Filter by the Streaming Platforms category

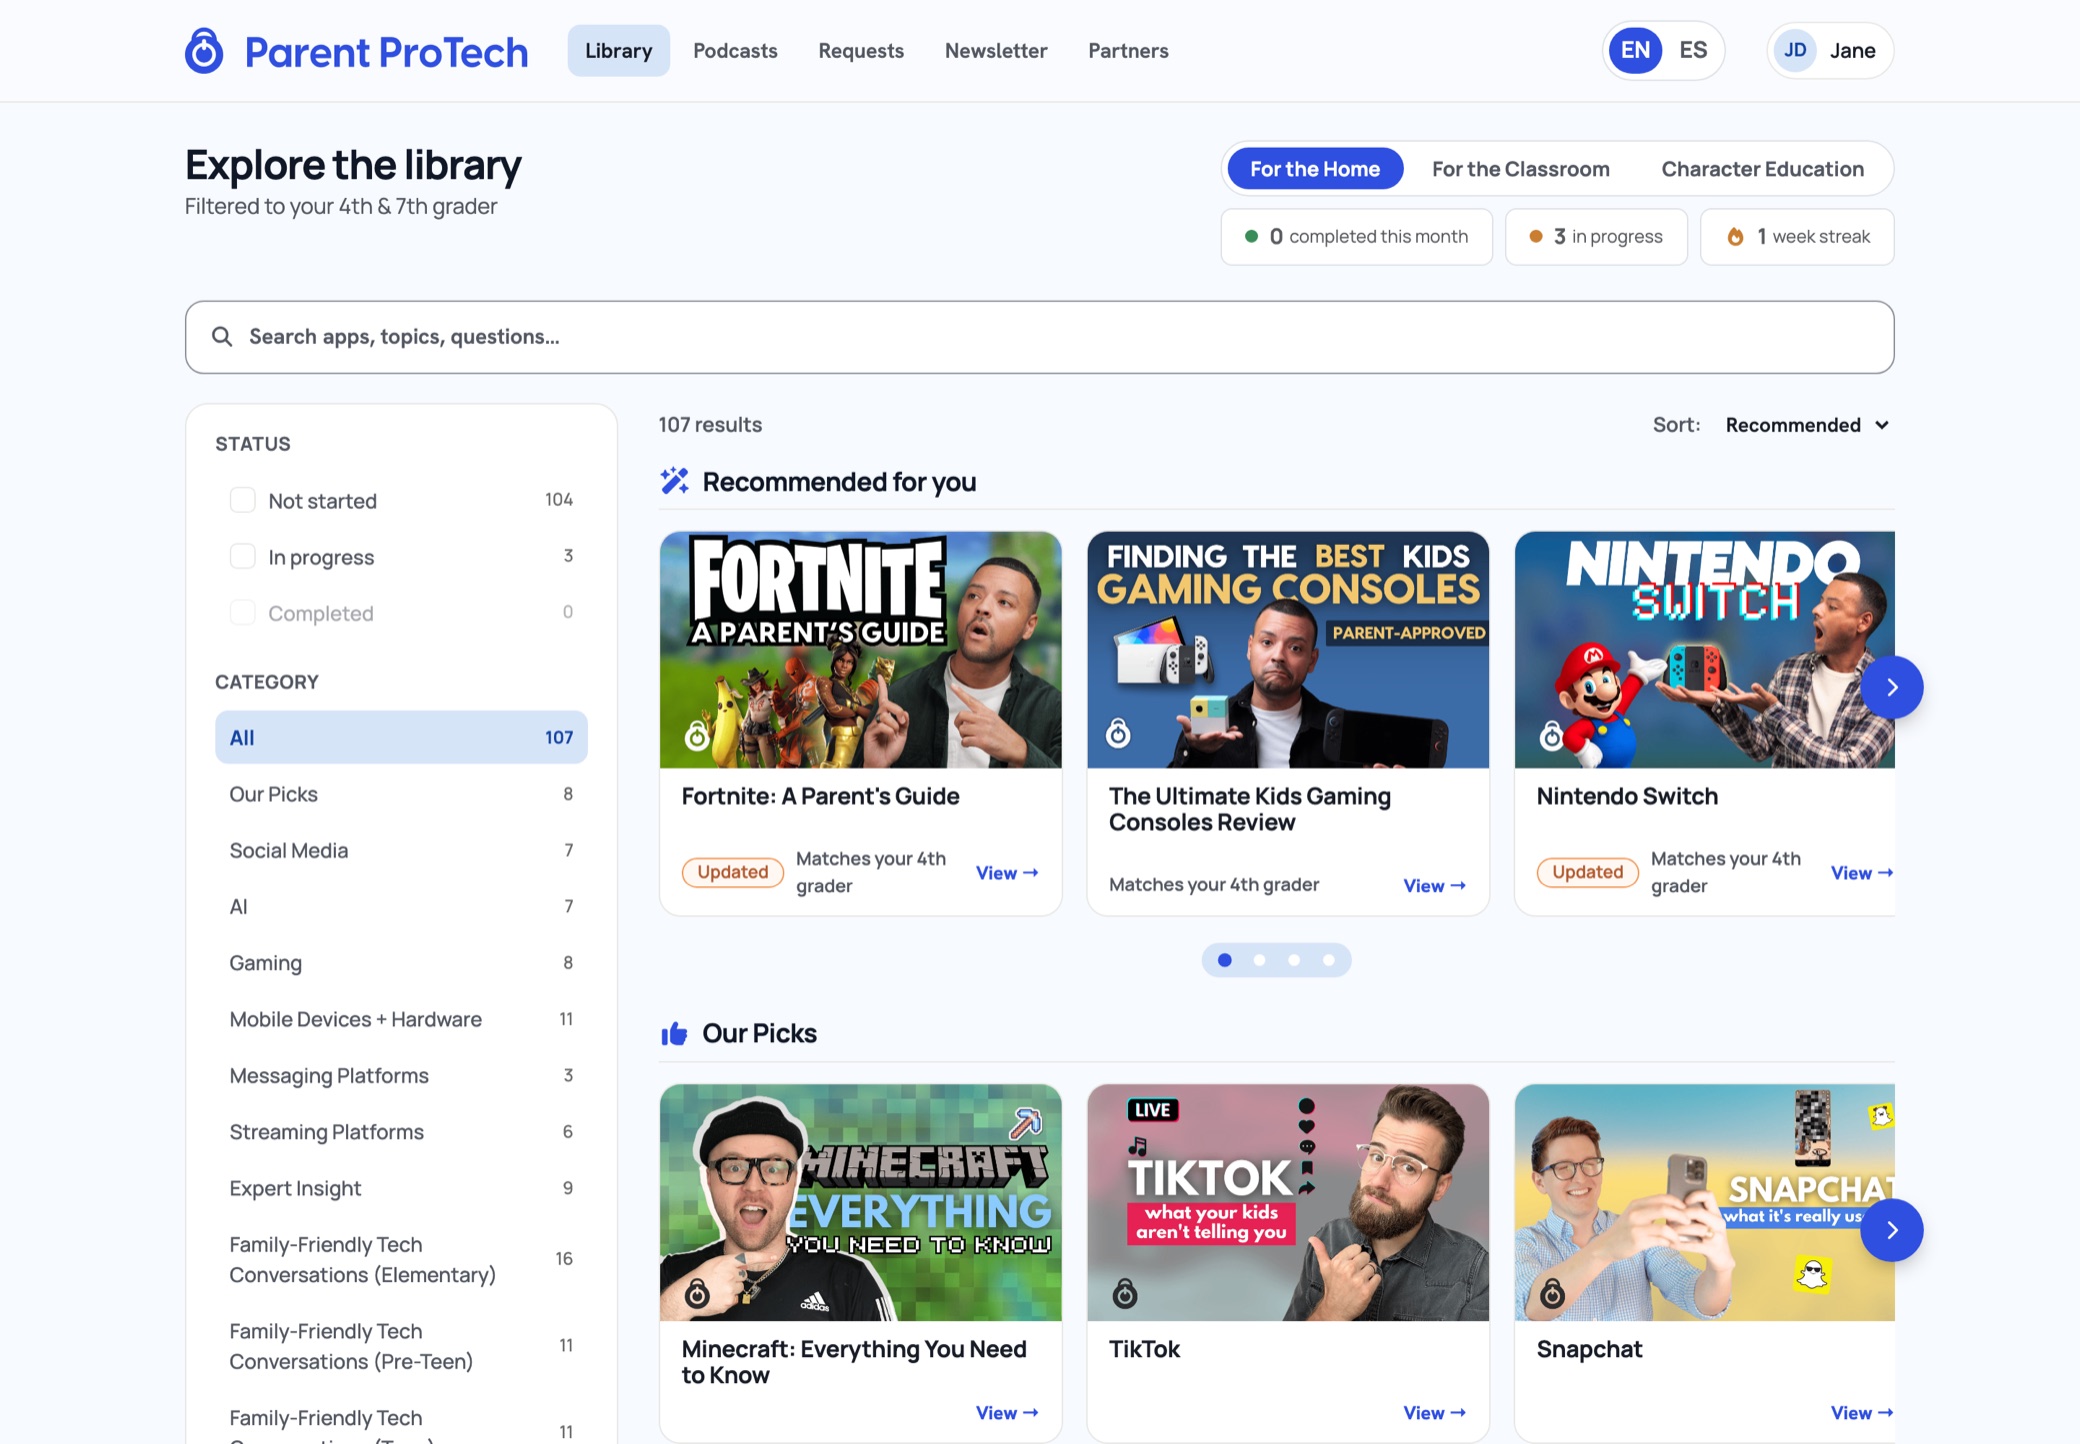point(401,1132)
